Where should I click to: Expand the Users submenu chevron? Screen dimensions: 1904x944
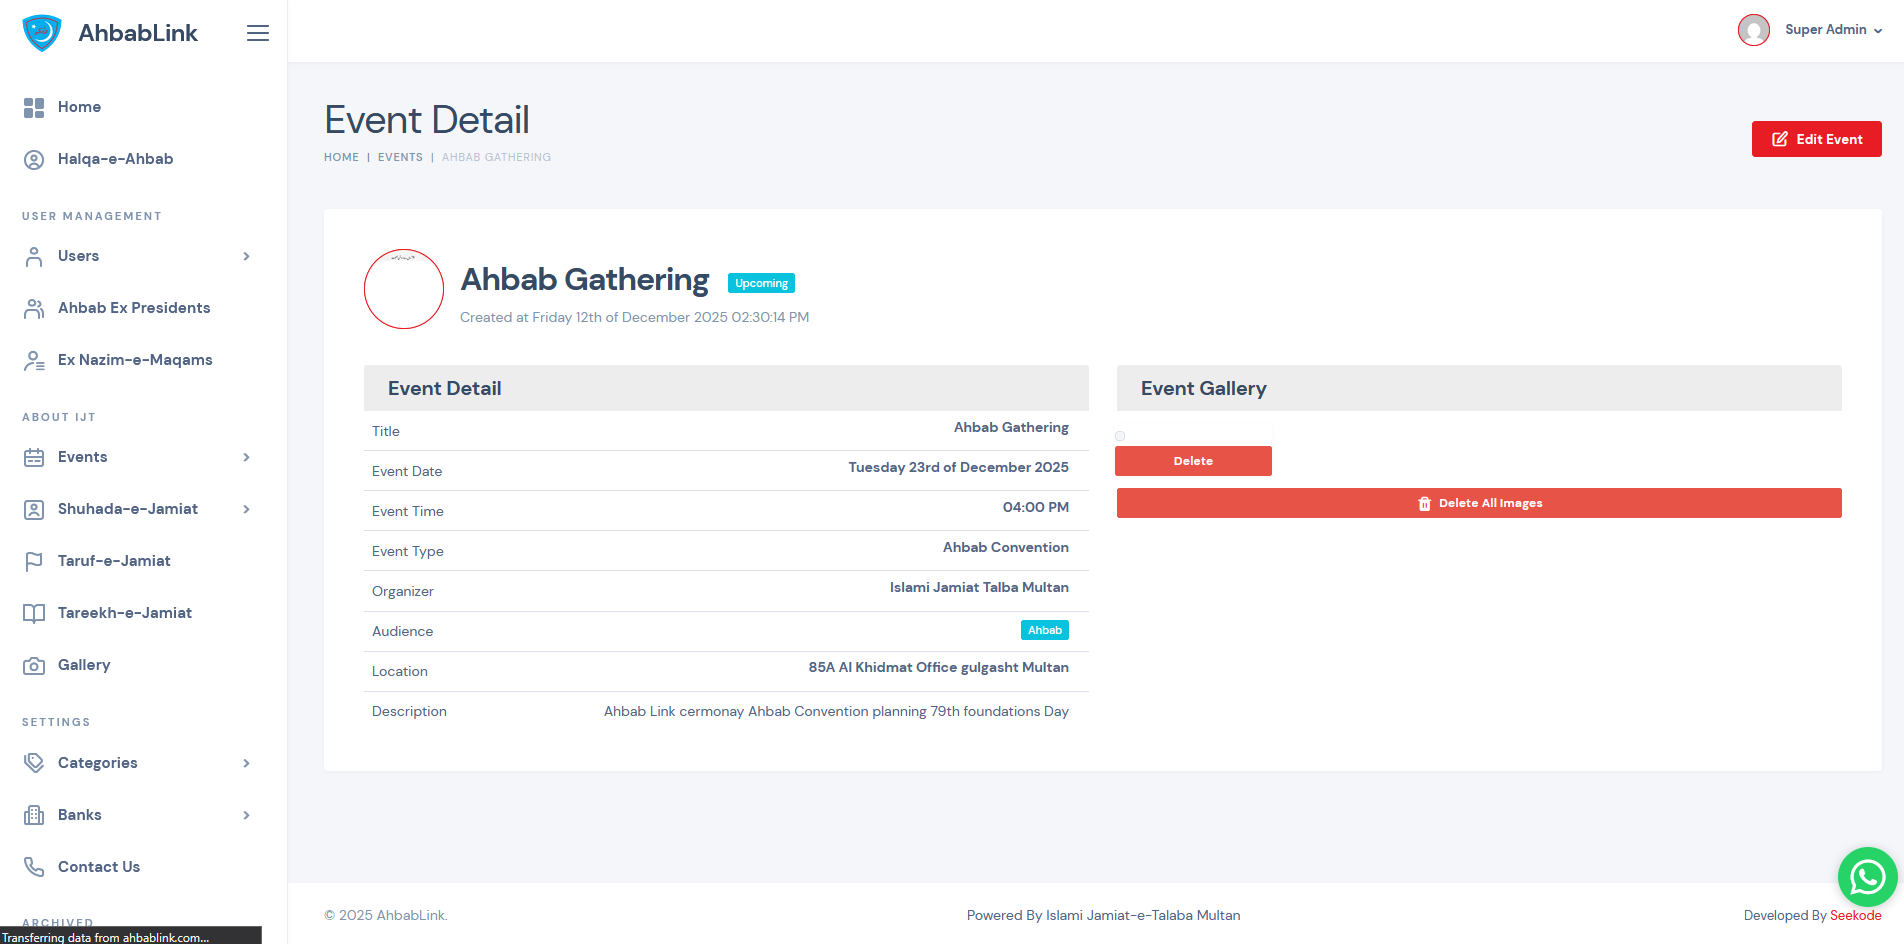[246, 257]
